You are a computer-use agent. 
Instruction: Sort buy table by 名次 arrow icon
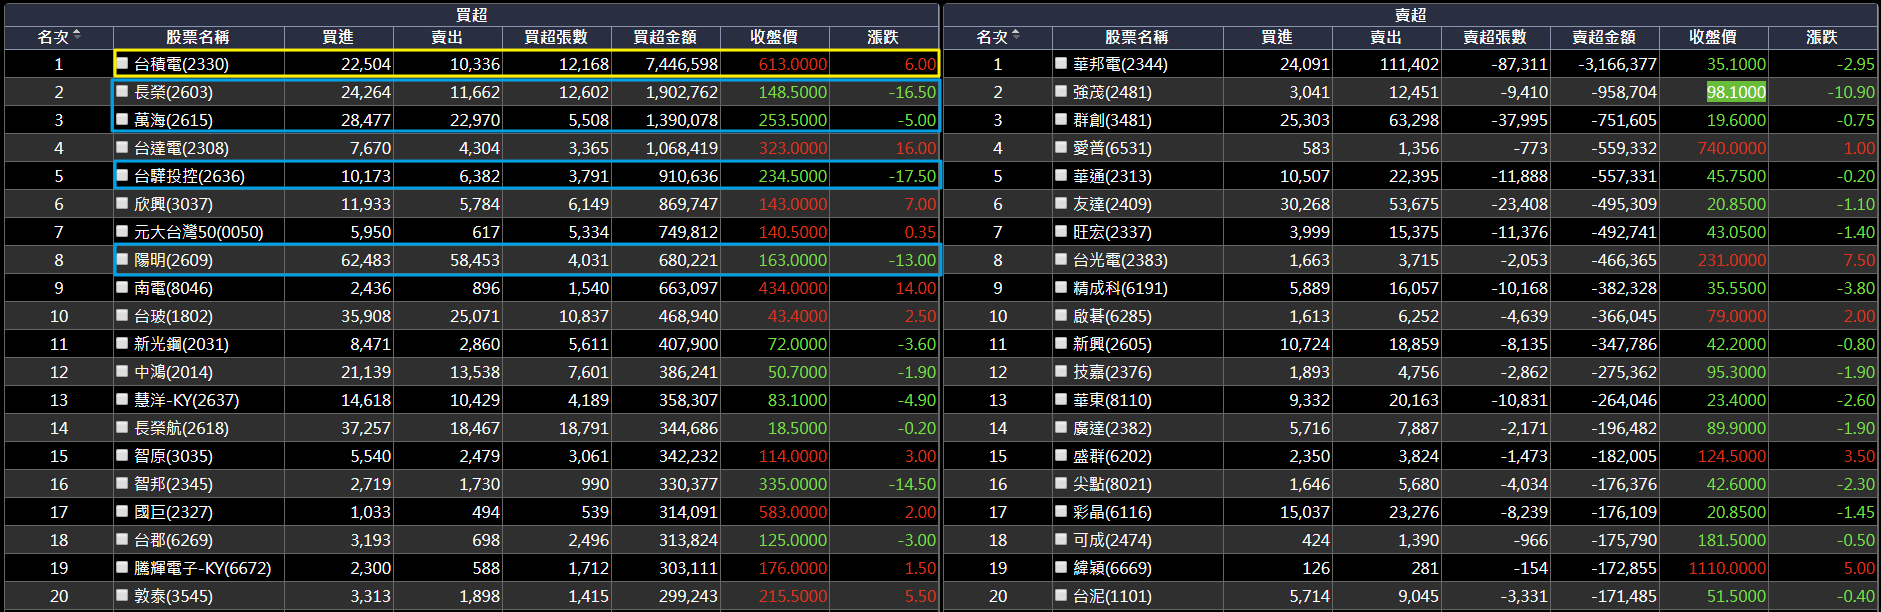tap(77, 35)
